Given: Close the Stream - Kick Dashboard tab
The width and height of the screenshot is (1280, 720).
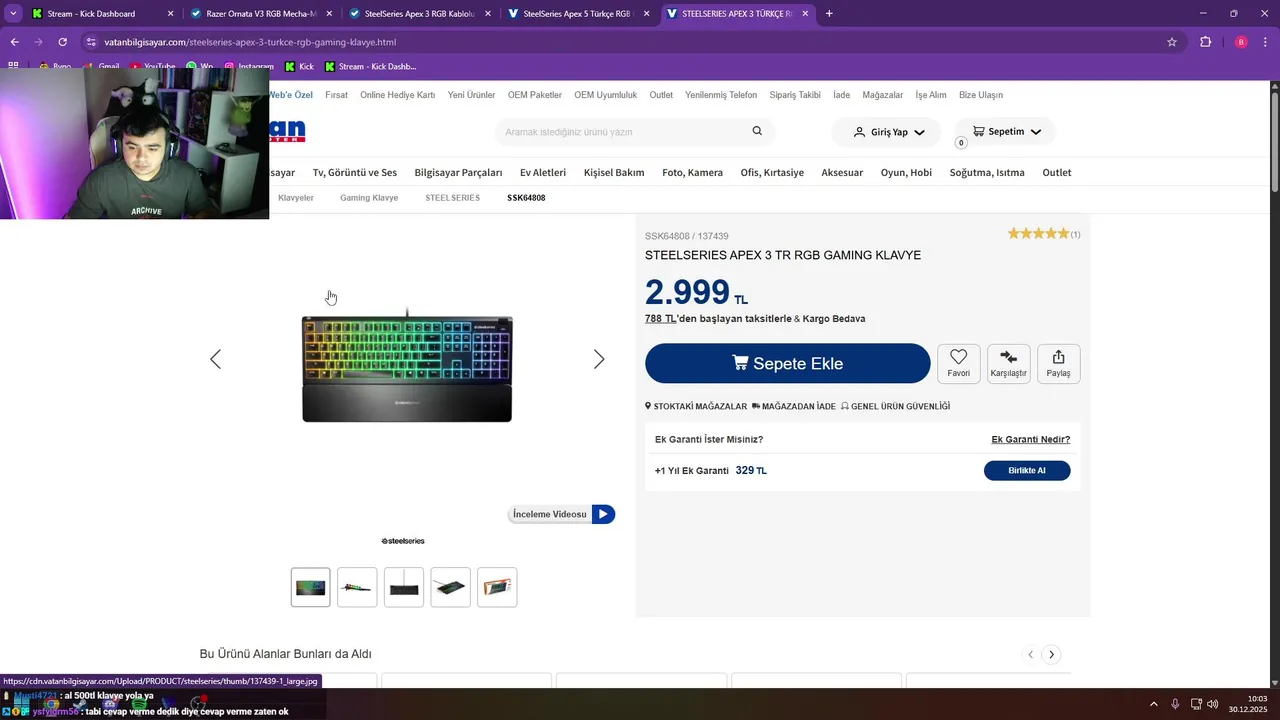Looking at the screenshot, I should (x=170, y=14).
